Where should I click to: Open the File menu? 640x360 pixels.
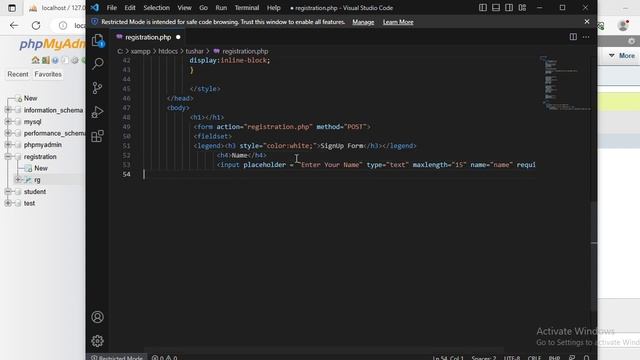click(111, 8)
